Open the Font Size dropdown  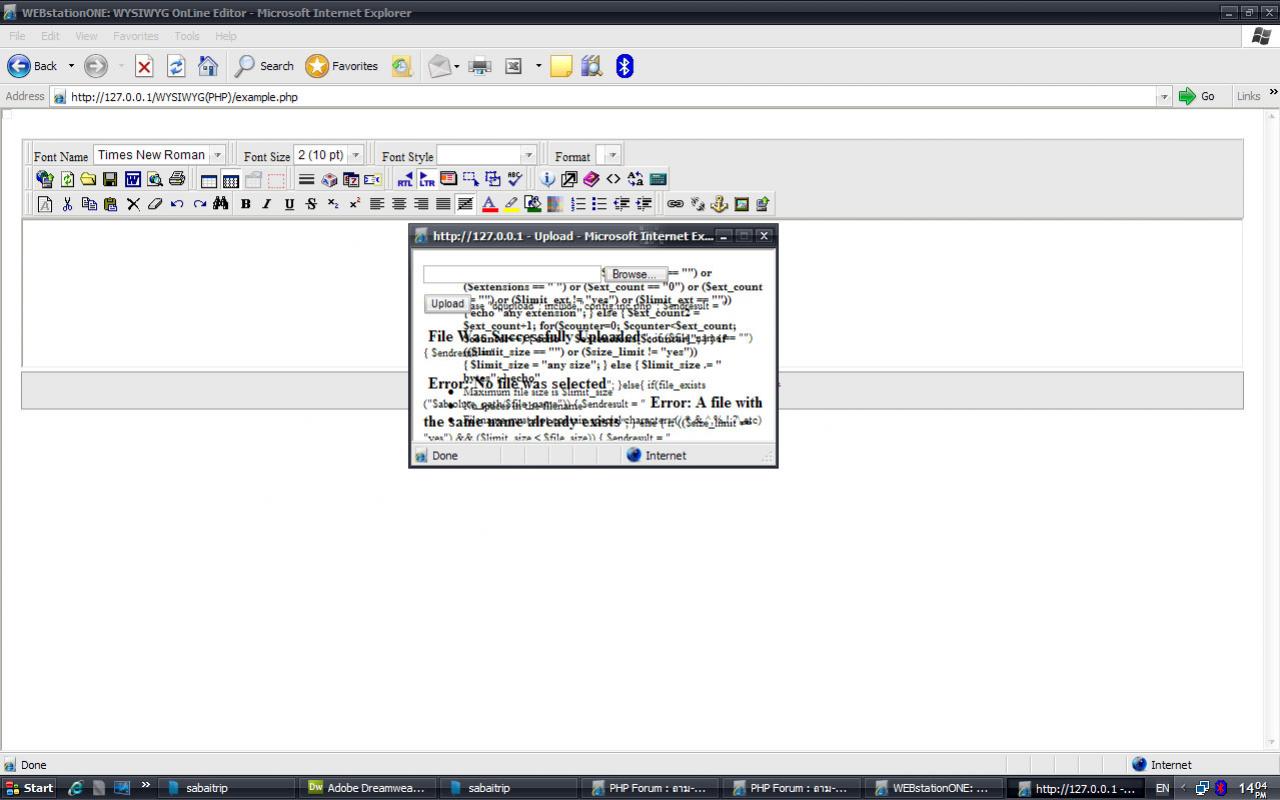(x=355, y=155)
